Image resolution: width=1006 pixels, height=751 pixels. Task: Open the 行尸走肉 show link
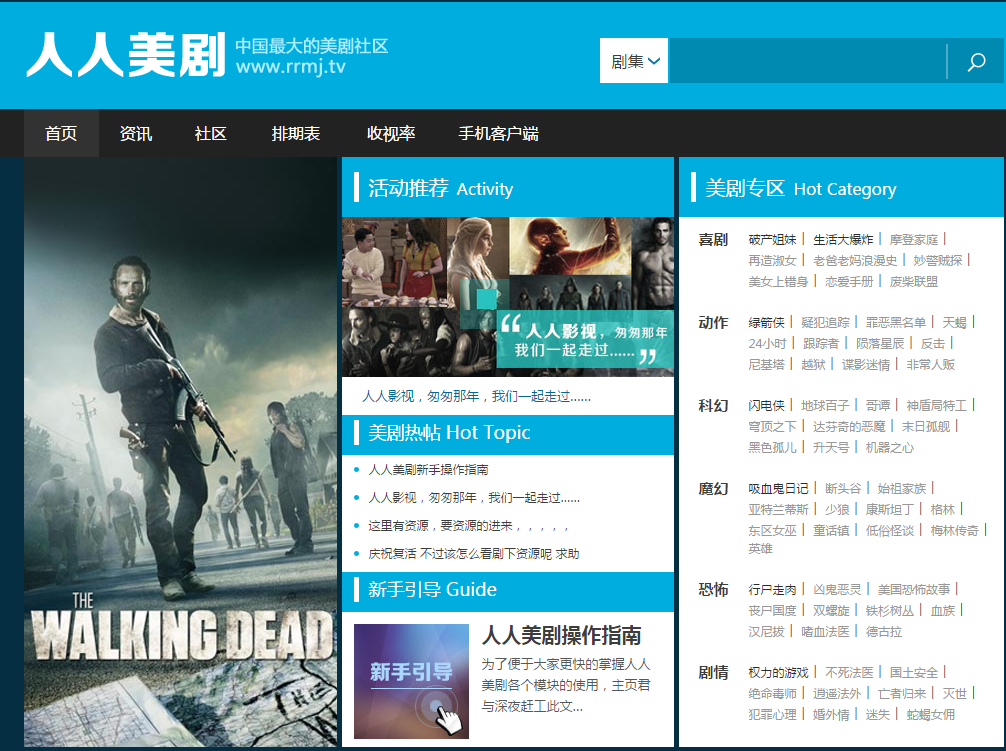click(772, 589)
